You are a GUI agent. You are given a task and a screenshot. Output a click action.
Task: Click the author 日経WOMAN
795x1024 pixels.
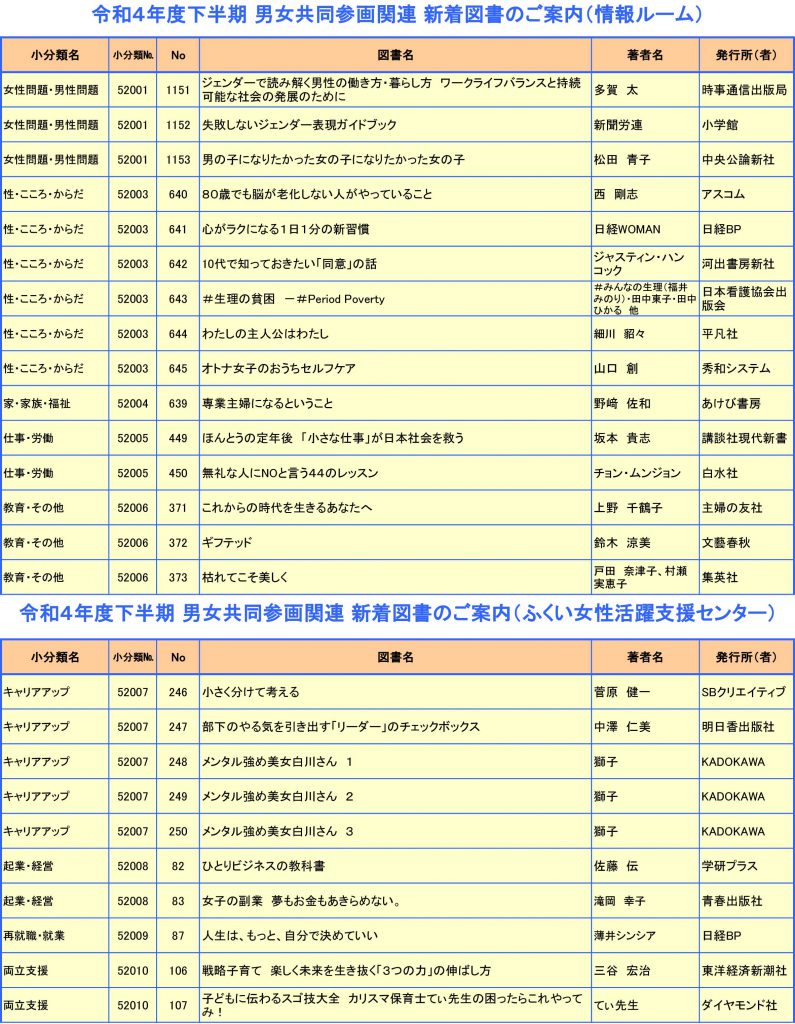(627, 229)
